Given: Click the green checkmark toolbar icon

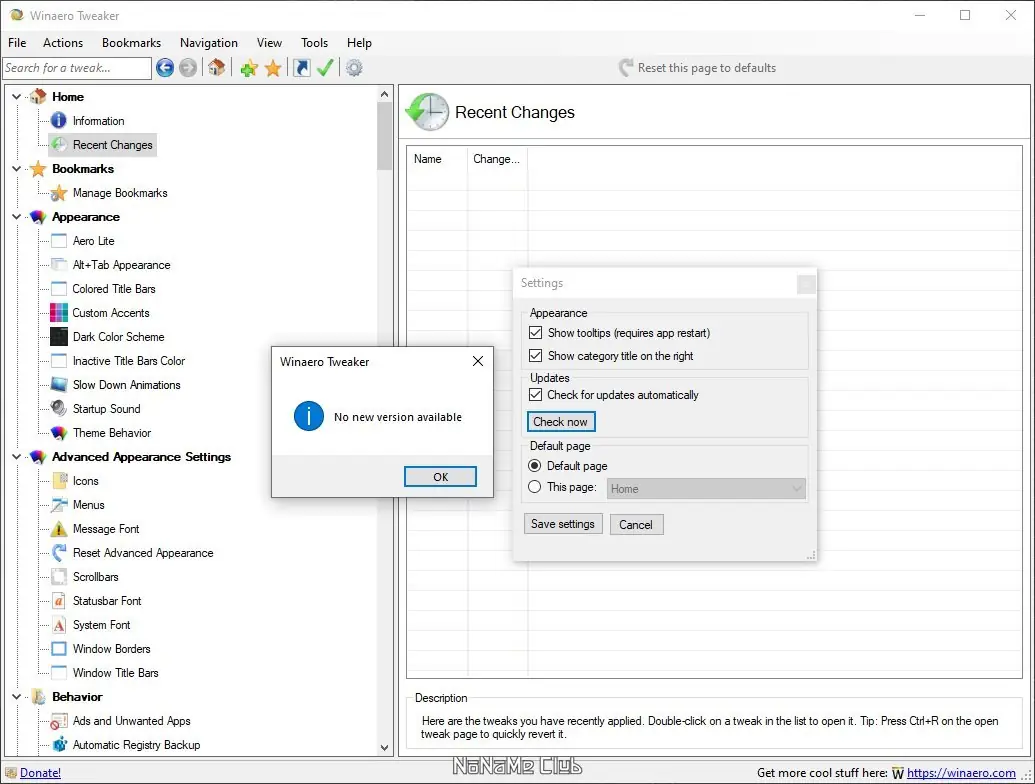Looking at the screenshot, I should click(x=325, y=67).
